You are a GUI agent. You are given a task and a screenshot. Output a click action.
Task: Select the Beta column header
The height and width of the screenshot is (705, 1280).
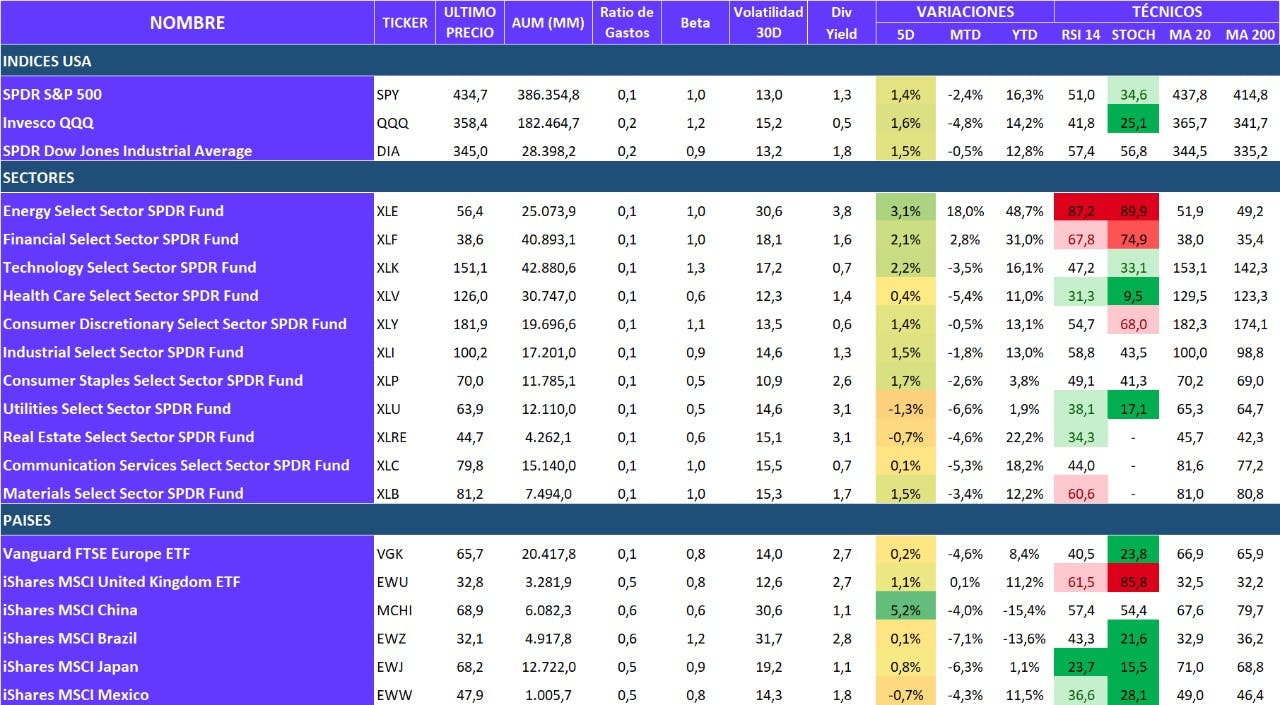(695, 22)
